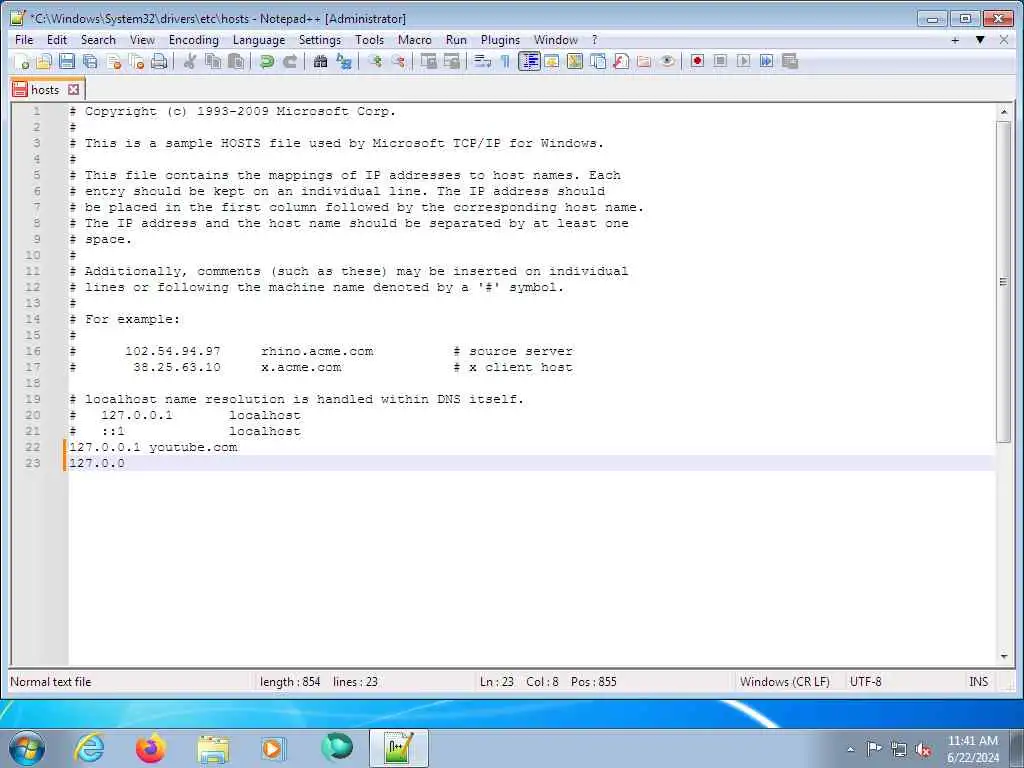Click the macro Playback icon
Screen dimensions: 1024x768
(743, 61)
